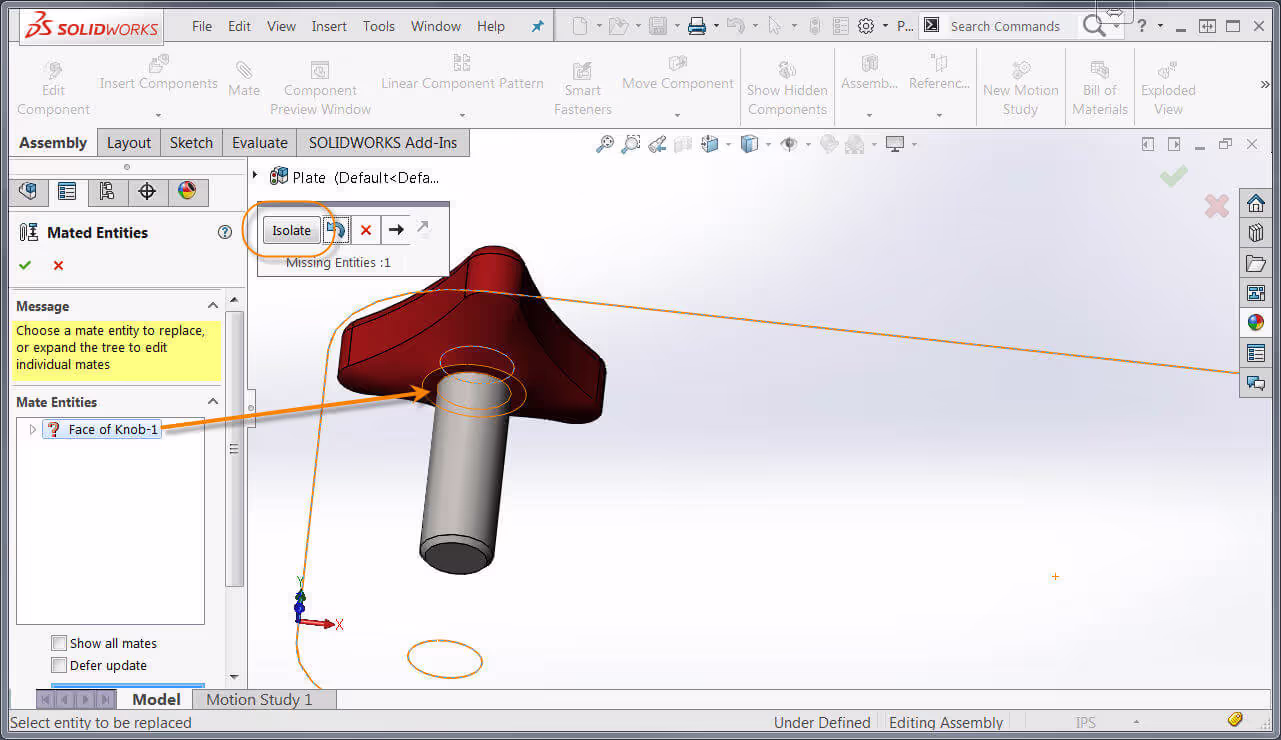Click the Smart Fasteners button

click(582, 89)
